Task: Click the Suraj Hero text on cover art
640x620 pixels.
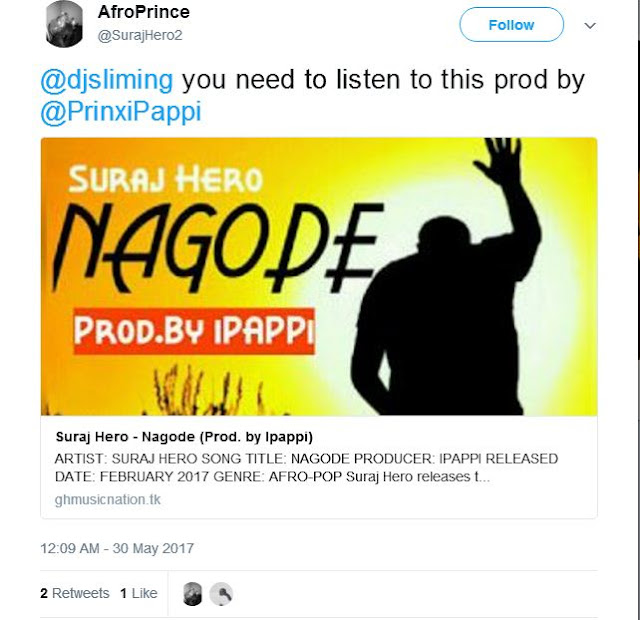Action: click(x=166, y=179)
